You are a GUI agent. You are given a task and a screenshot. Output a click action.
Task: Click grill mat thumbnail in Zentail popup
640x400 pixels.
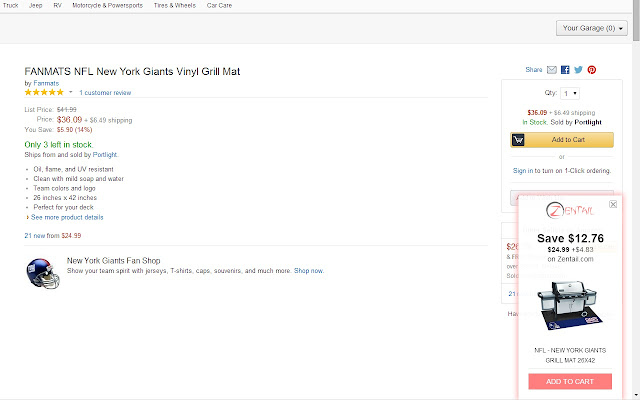click(x=569, y=306)
